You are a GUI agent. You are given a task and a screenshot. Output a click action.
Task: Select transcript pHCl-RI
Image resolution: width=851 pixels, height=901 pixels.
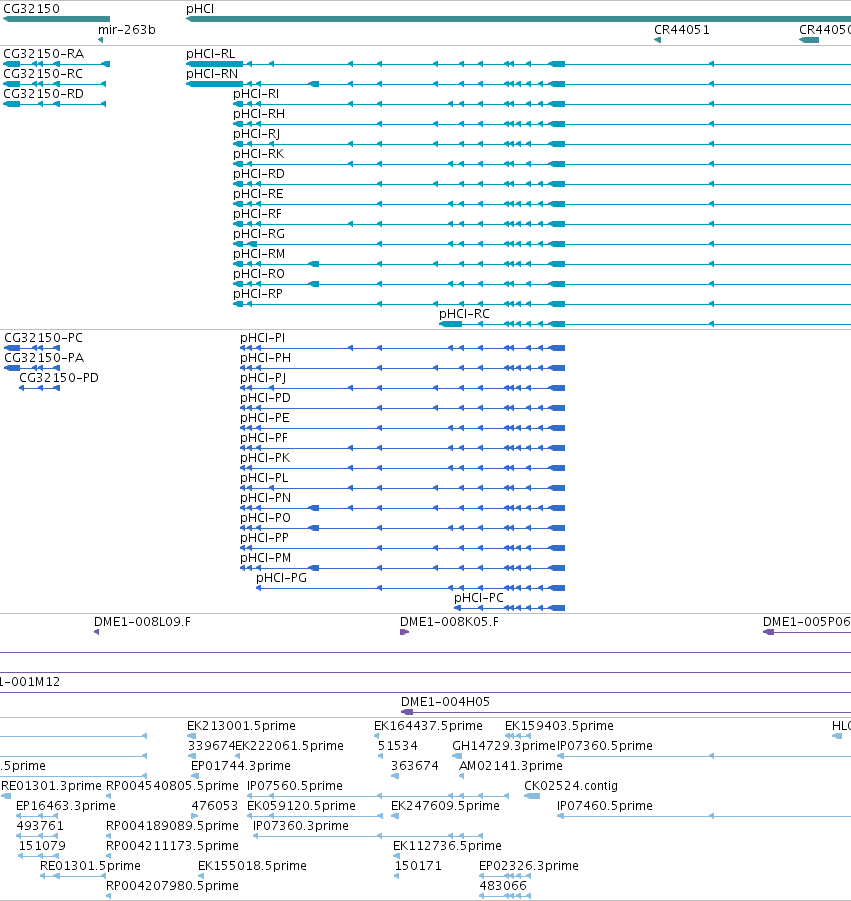coord(256,94)
